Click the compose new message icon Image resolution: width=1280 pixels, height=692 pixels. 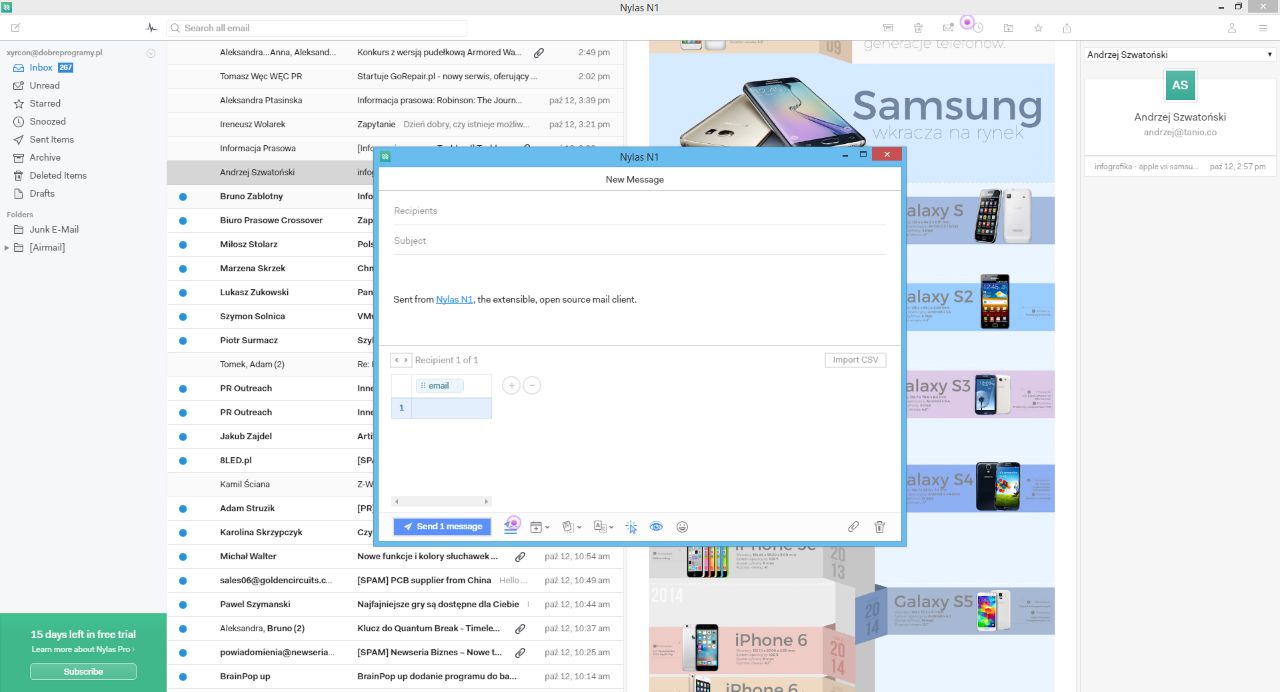[15, 28]
